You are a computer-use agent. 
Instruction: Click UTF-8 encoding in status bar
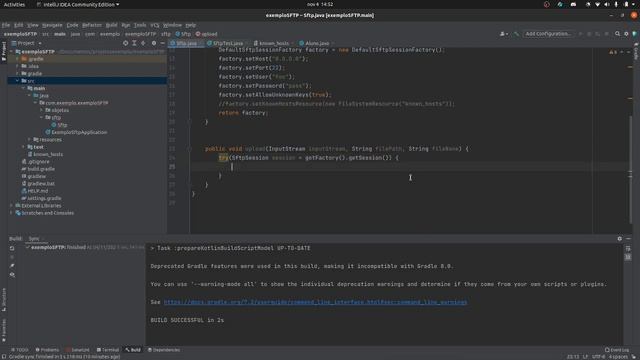(x=598, y=357)
